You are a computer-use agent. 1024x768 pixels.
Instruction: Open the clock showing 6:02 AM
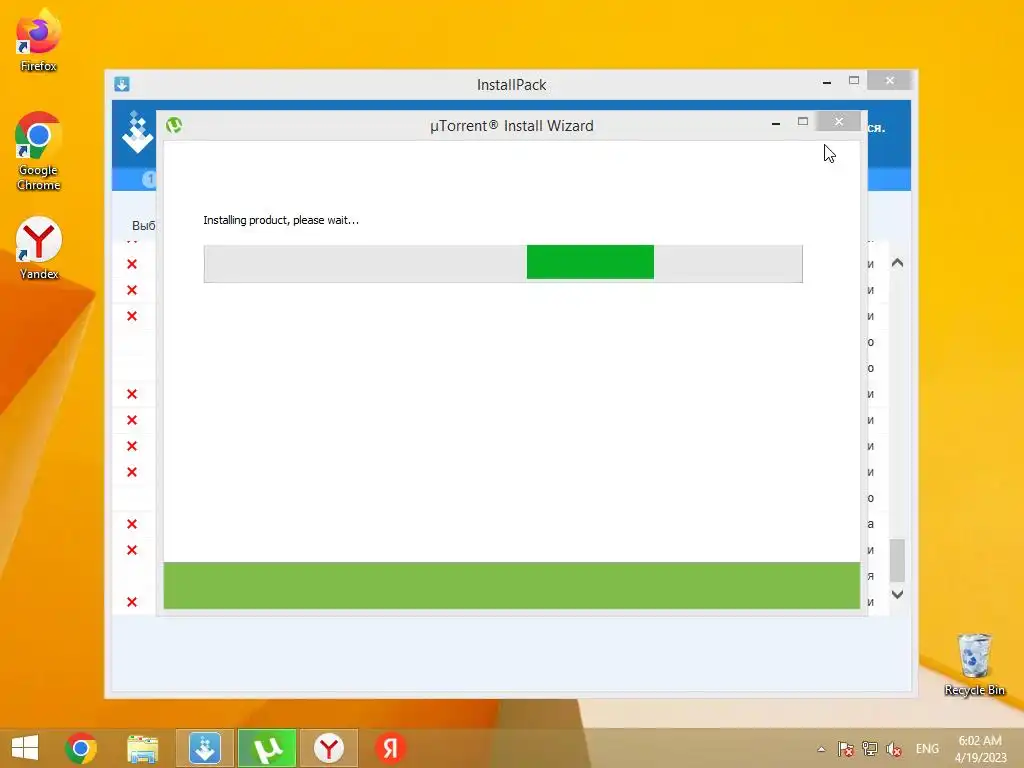[980, 749]
